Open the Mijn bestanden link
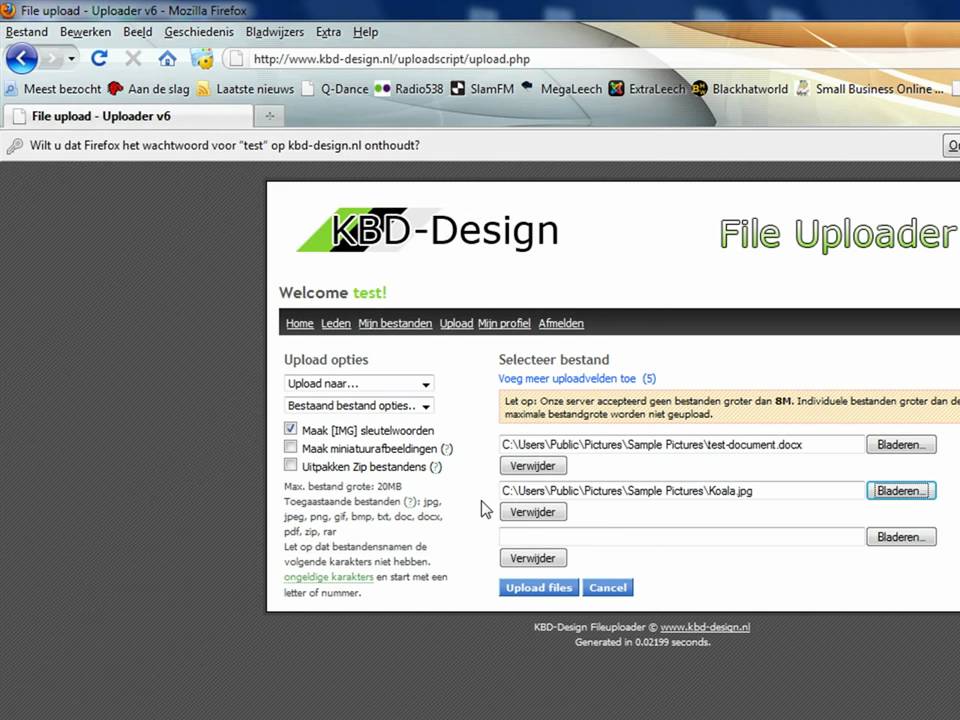Image resolution: width=960 pixels, height=720 pixels. pyautogui.click(x=395, y=323)
